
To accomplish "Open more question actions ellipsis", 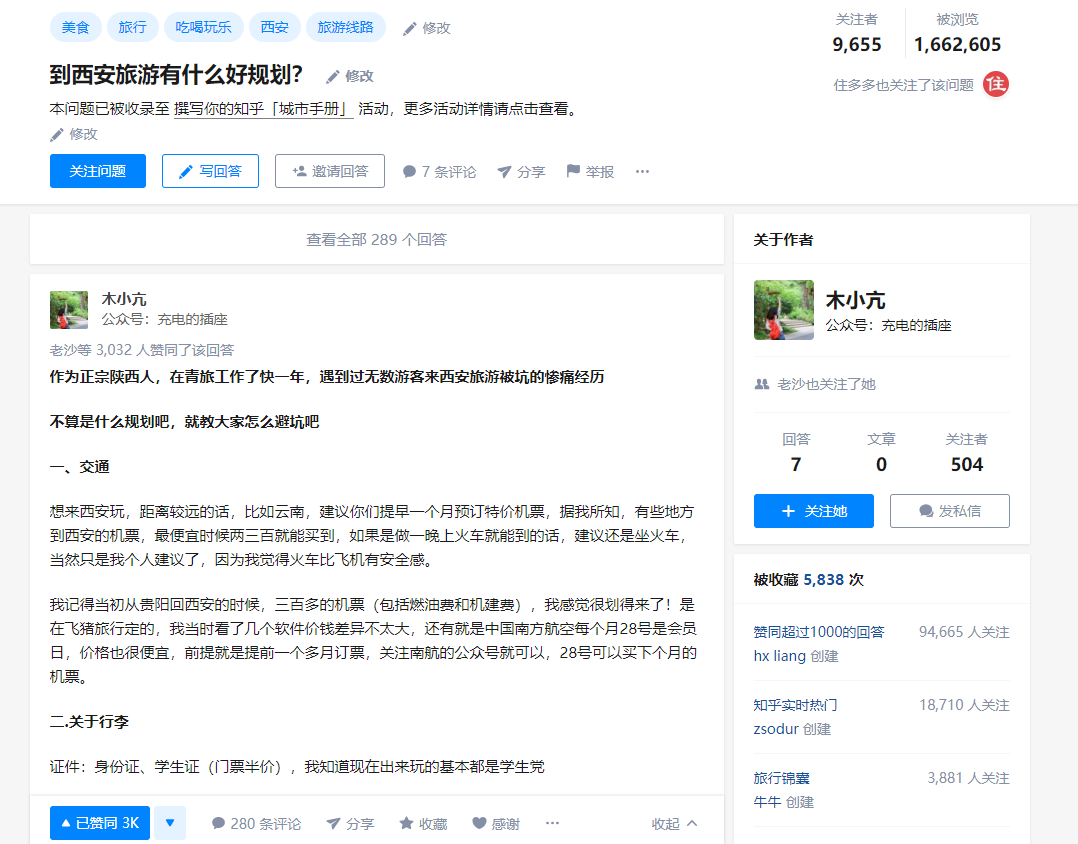I will point(642,171).
